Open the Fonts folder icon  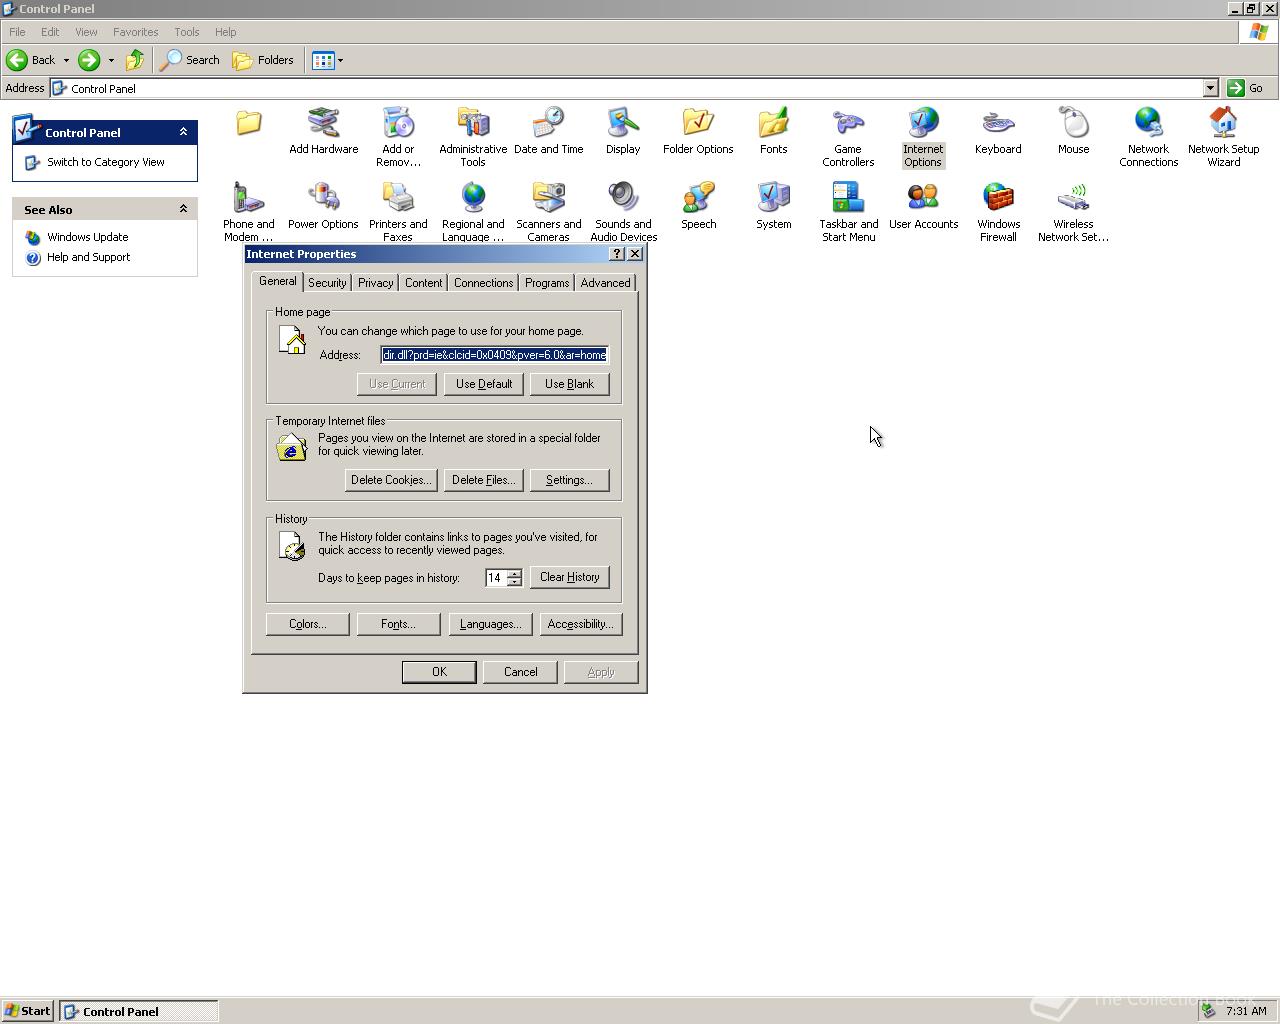(773, 131)
